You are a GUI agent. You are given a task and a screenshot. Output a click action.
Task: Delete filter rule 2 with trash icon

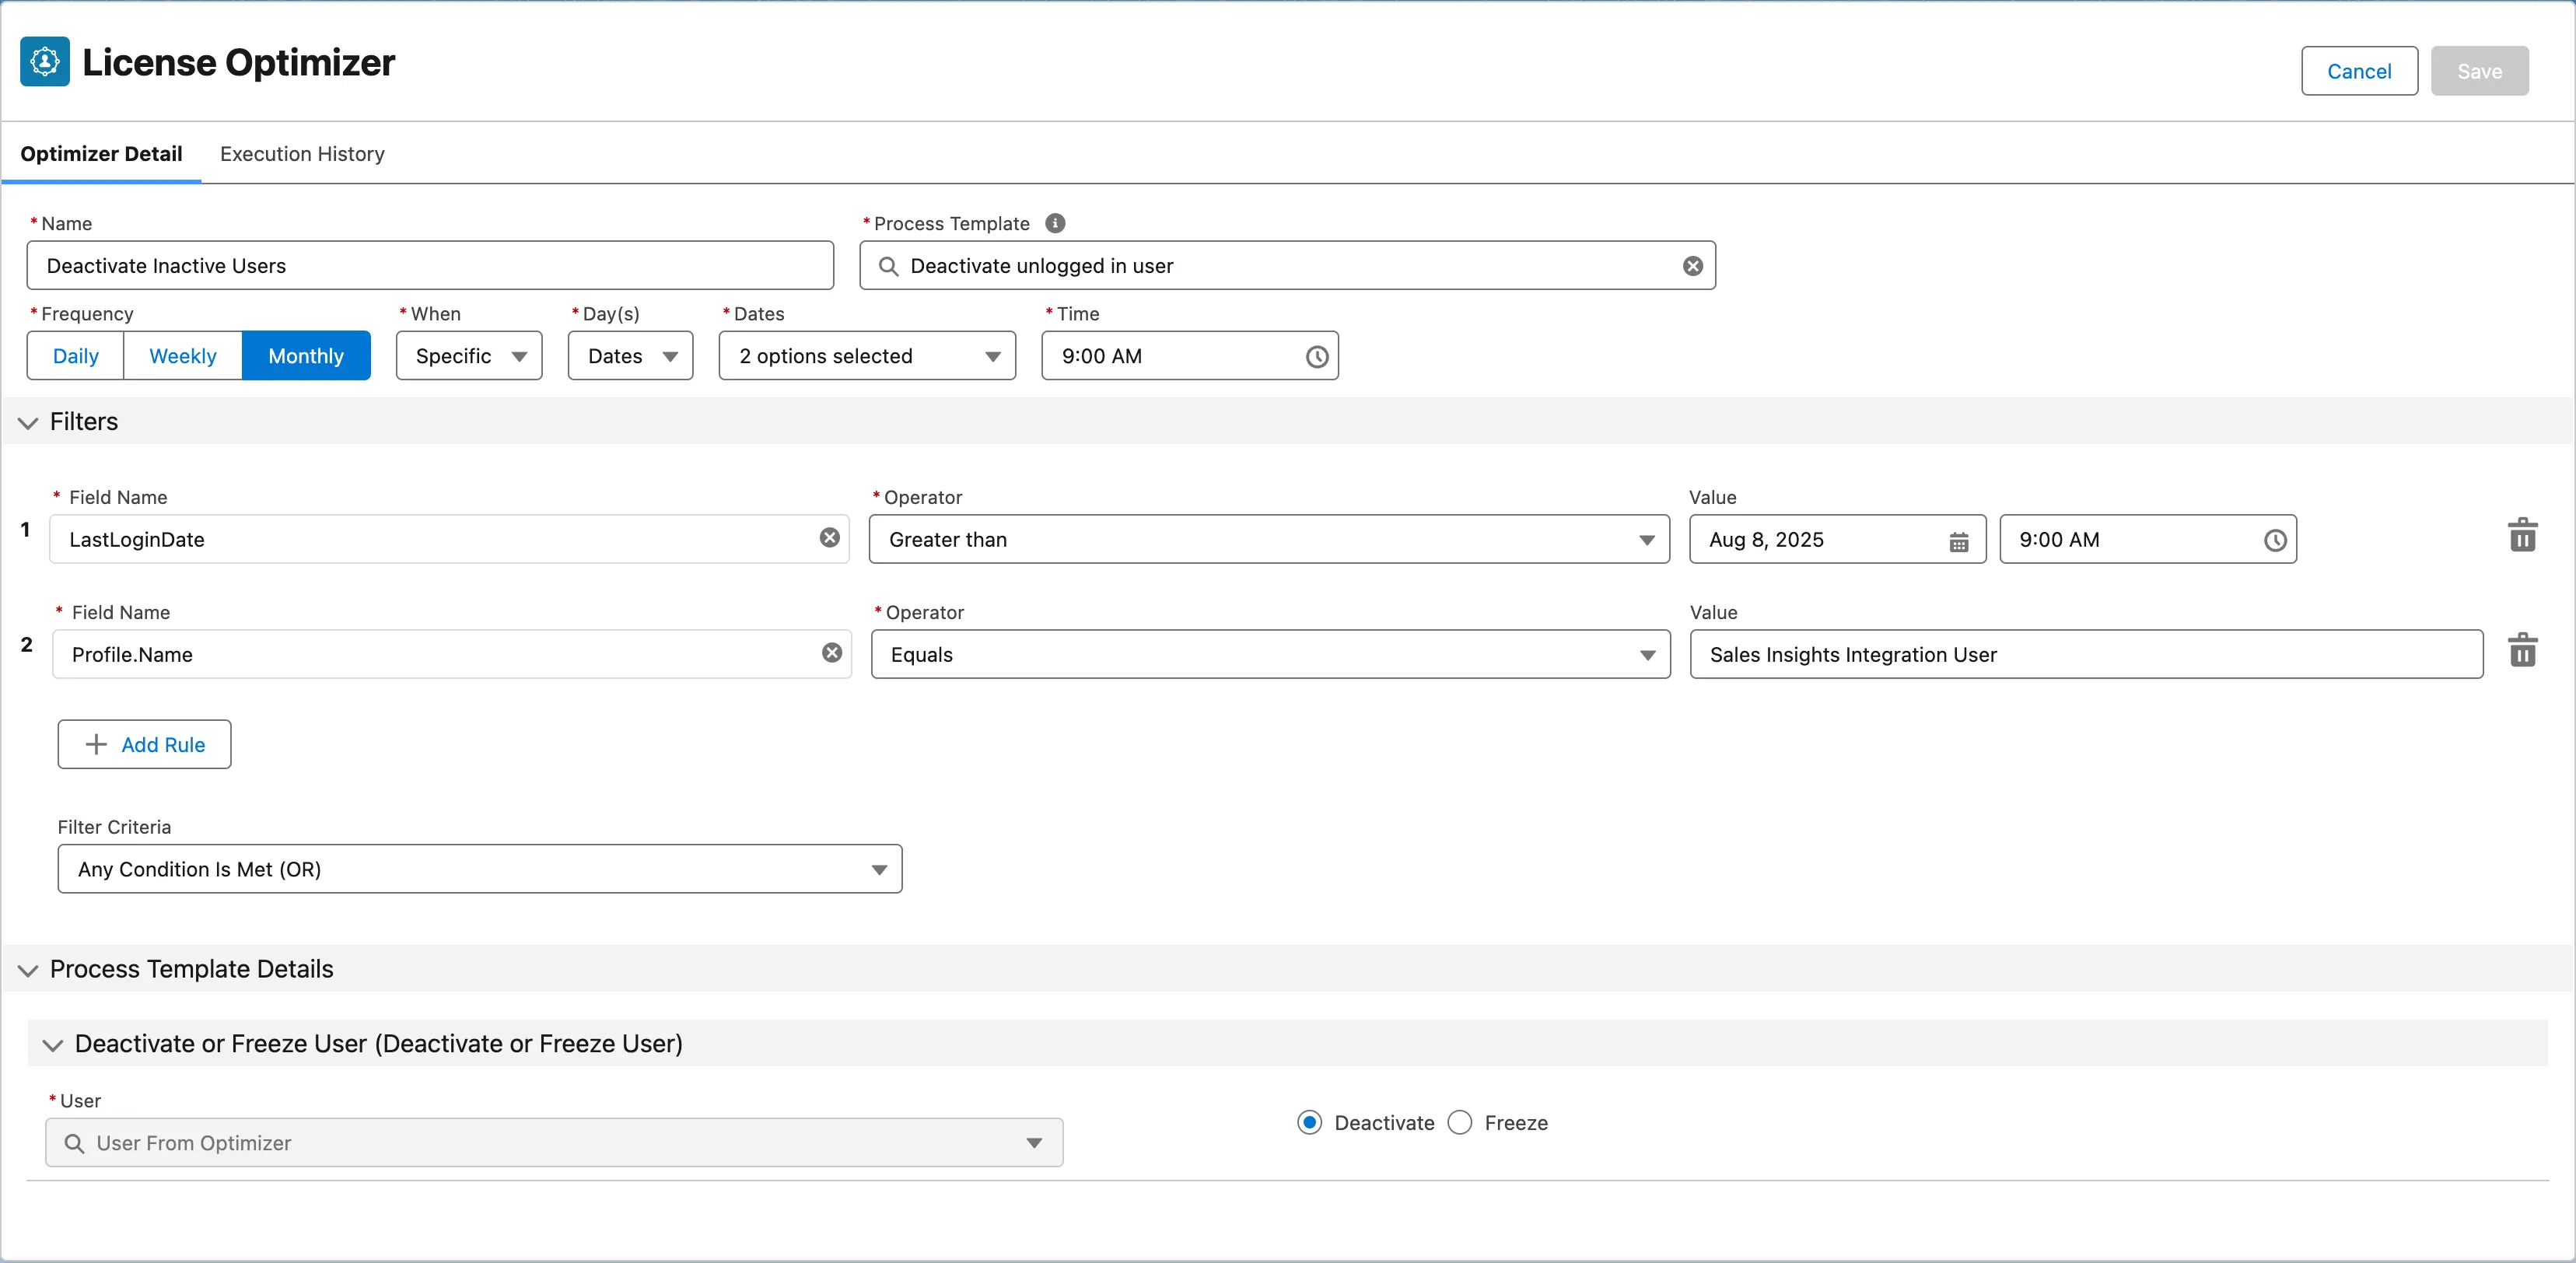point(2522,650)
